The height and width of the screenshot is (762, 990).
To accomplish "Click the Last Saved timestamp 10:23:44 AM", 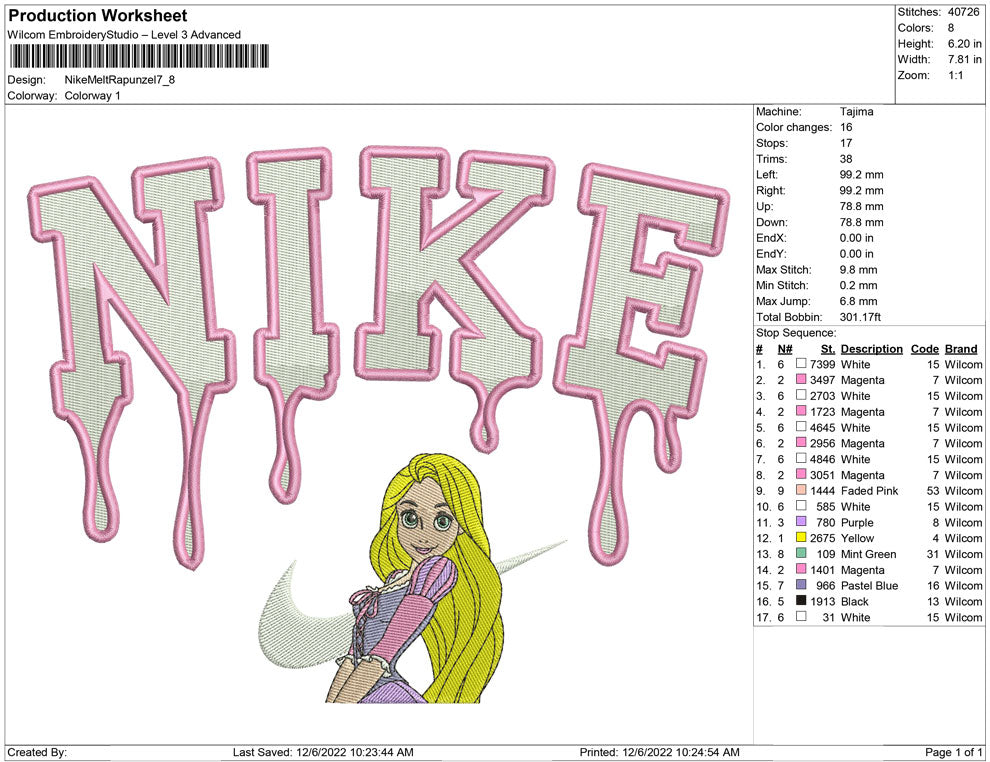I will tap(380, 752).
